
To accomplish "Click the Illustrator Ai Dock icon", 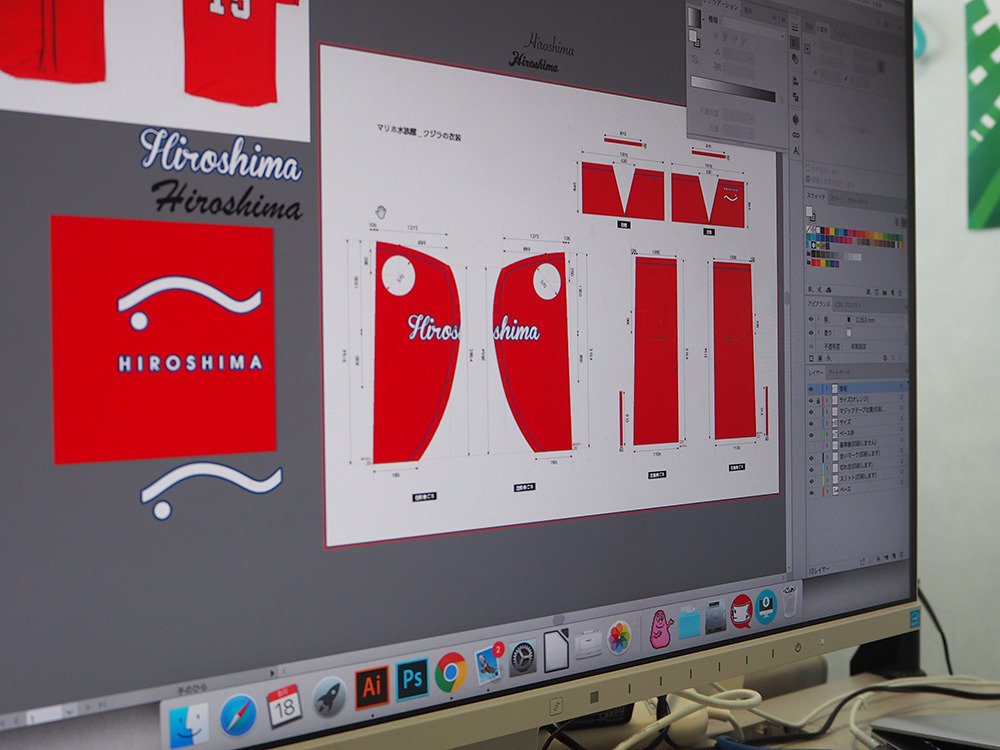I will pyautogui.click(x=372, y=688).
